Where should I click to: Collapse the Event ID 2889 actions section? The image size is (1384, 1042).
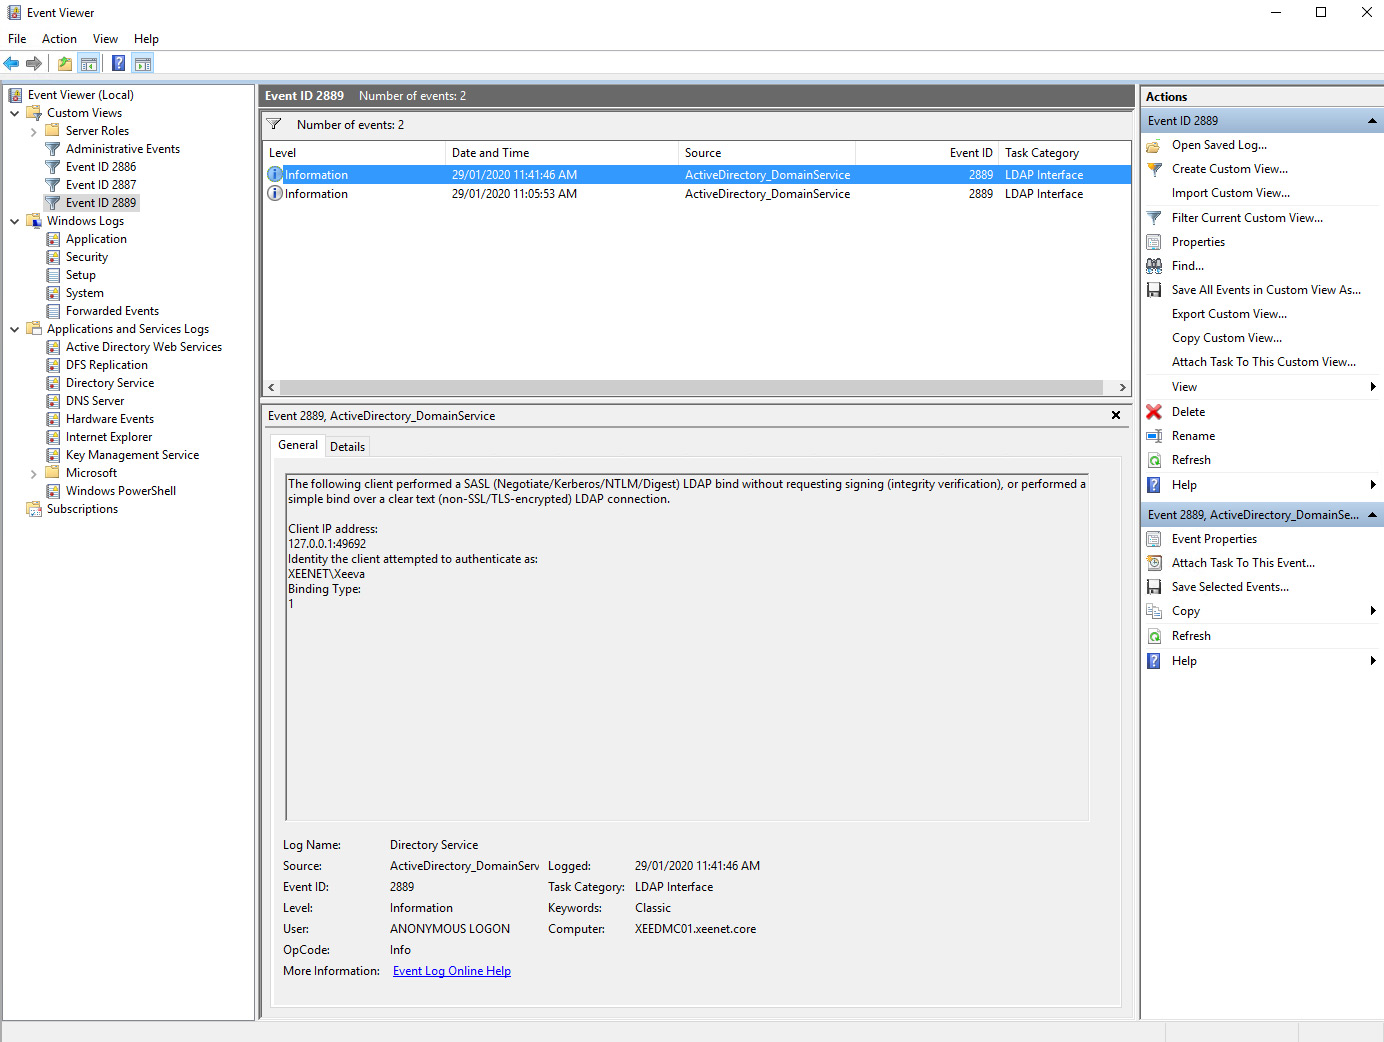1372,121
